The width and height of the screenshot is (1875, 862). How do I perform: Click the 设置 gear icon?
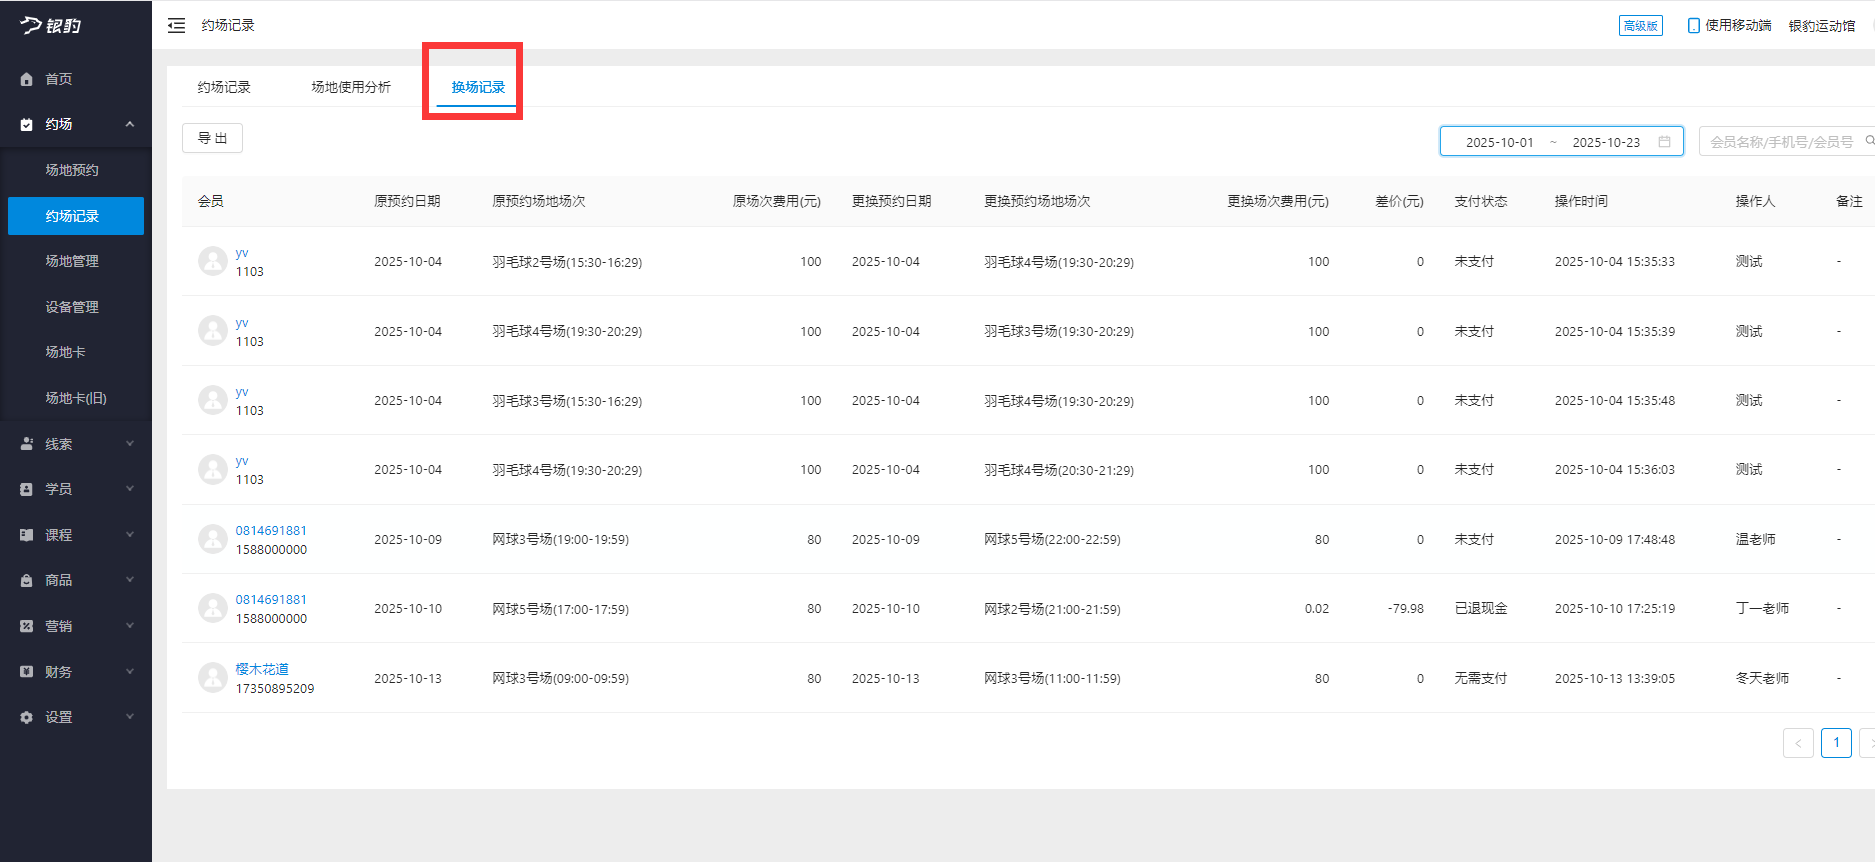pos(27,717)
